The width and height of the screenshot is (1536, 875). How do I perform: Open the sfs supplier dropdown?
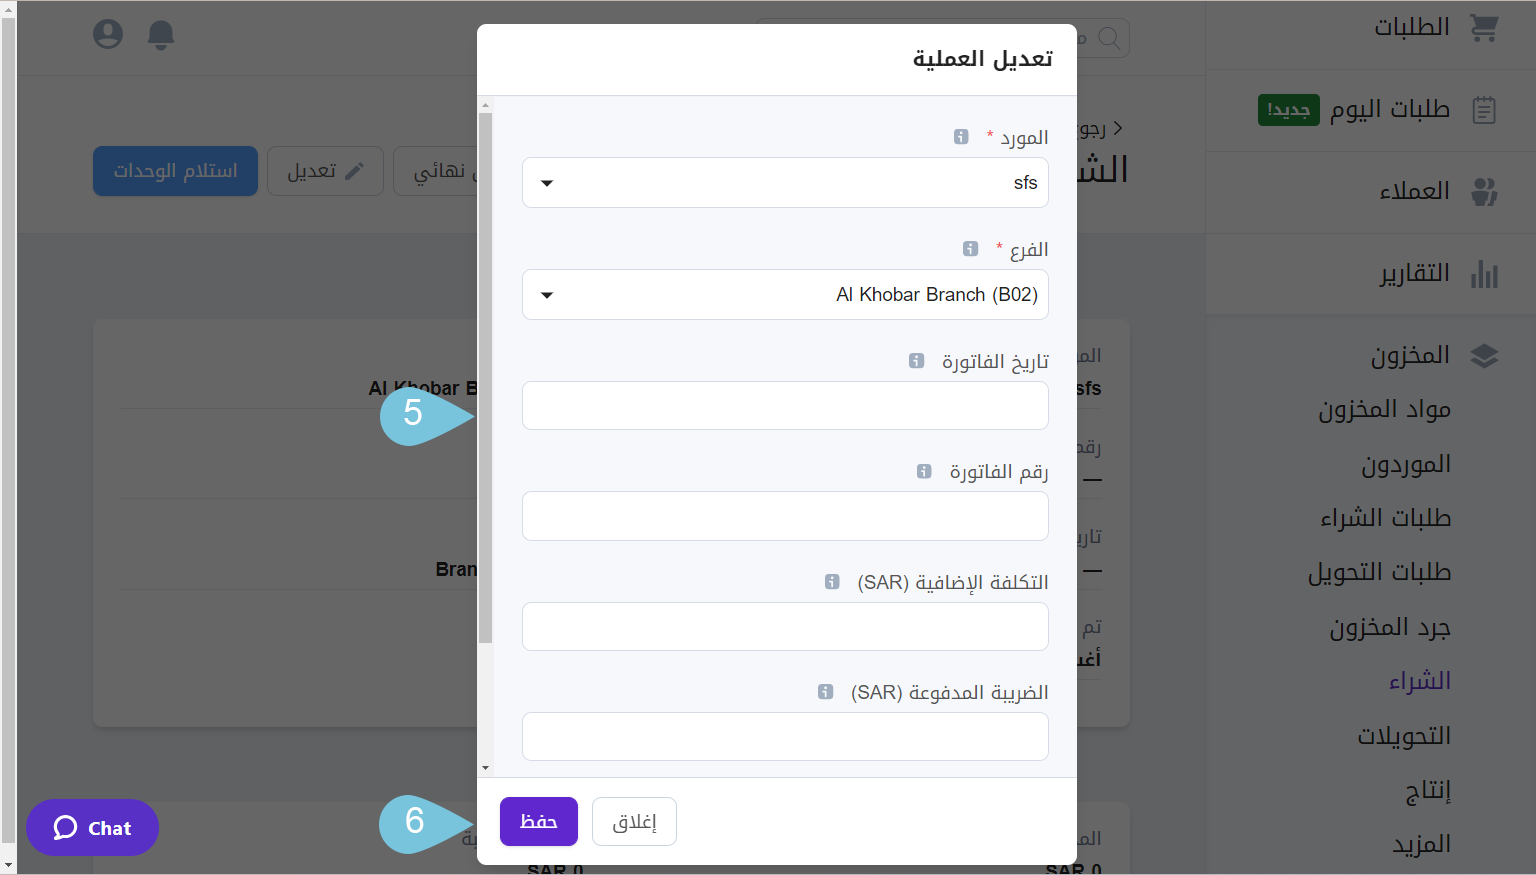pyautogui.click(x=785, y=182)
